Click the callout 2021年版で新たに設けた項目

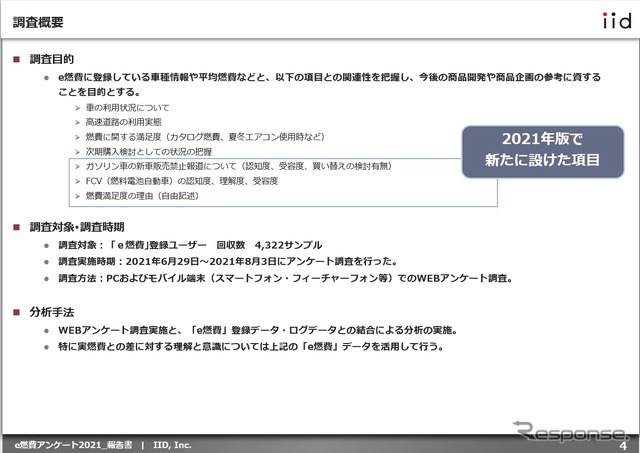point(542,151)
